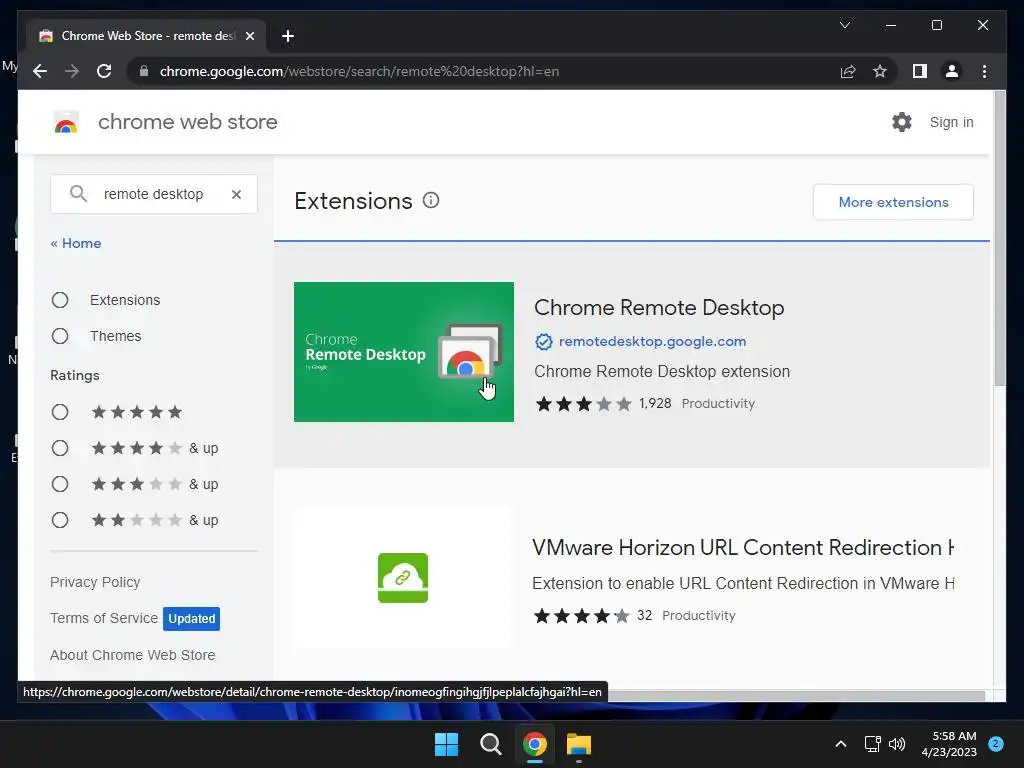This screenshot has width=1024, height=768.
Task: Open the notification center badge
Action: 995,744
